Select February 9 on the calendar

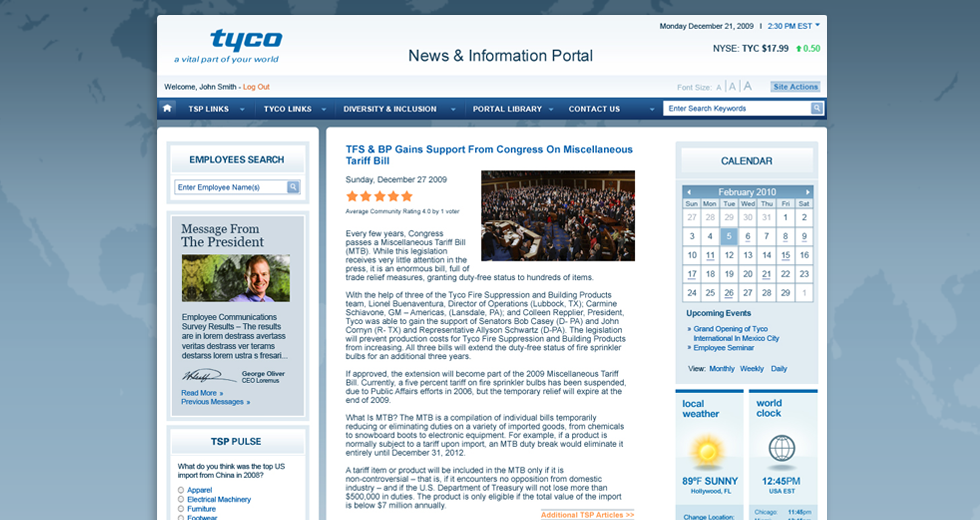(x=804, y=236)
